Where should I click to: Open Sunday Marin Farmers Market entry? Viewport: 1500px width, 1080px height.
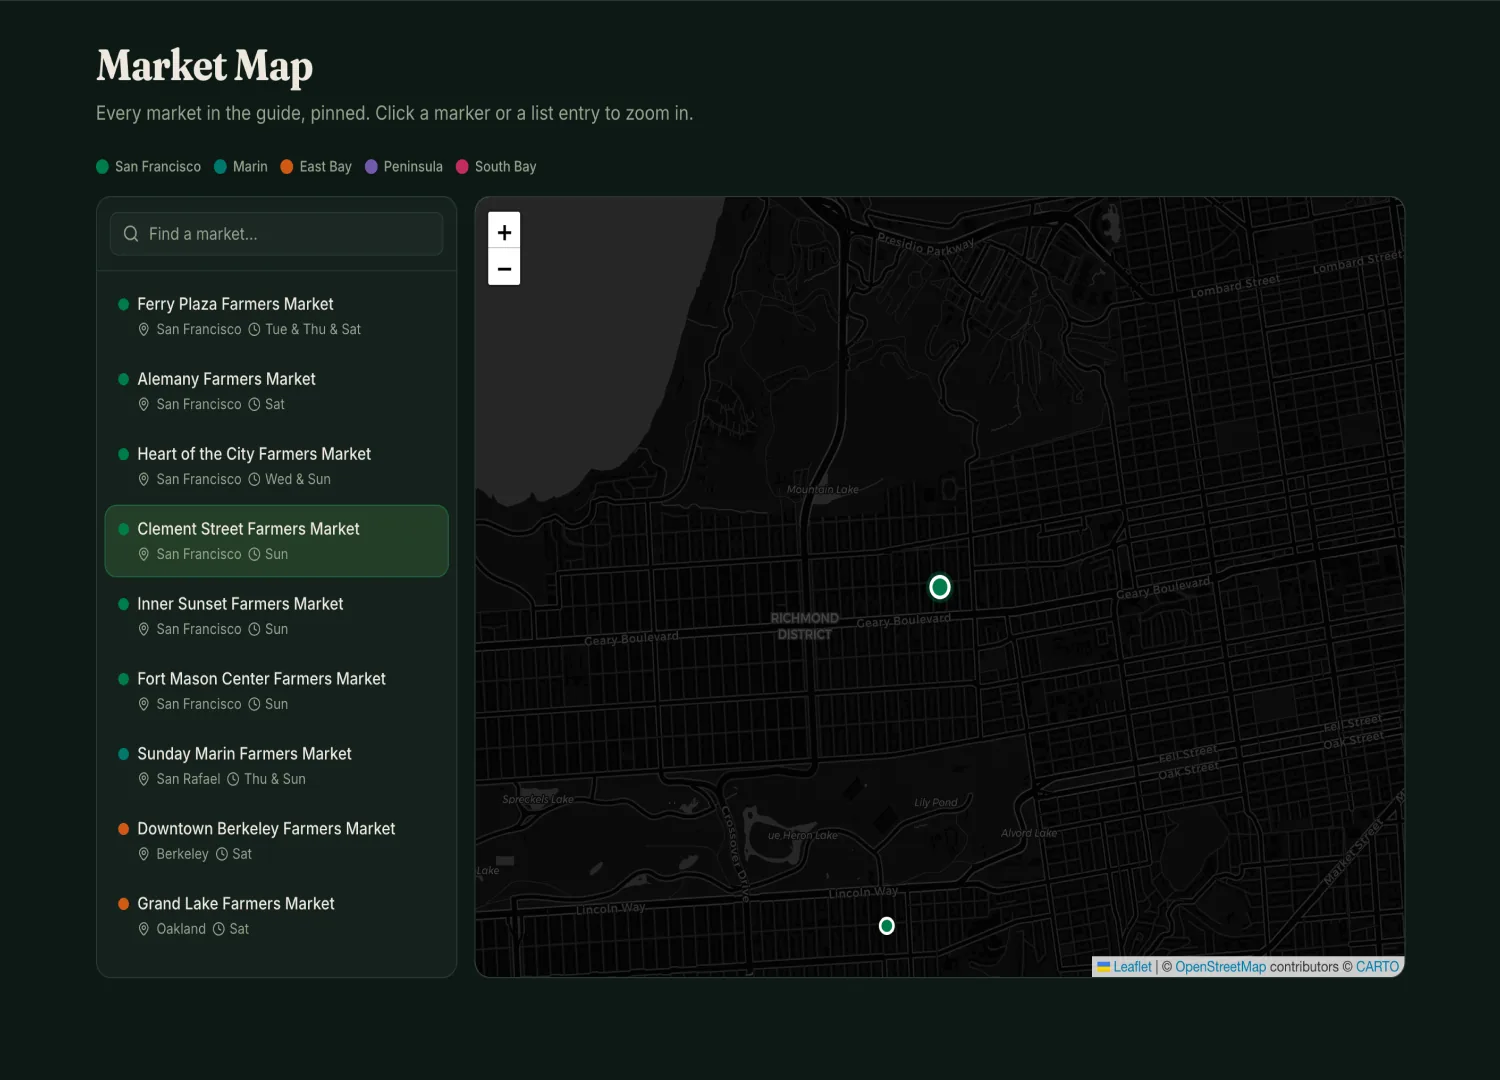click(276, 766)
